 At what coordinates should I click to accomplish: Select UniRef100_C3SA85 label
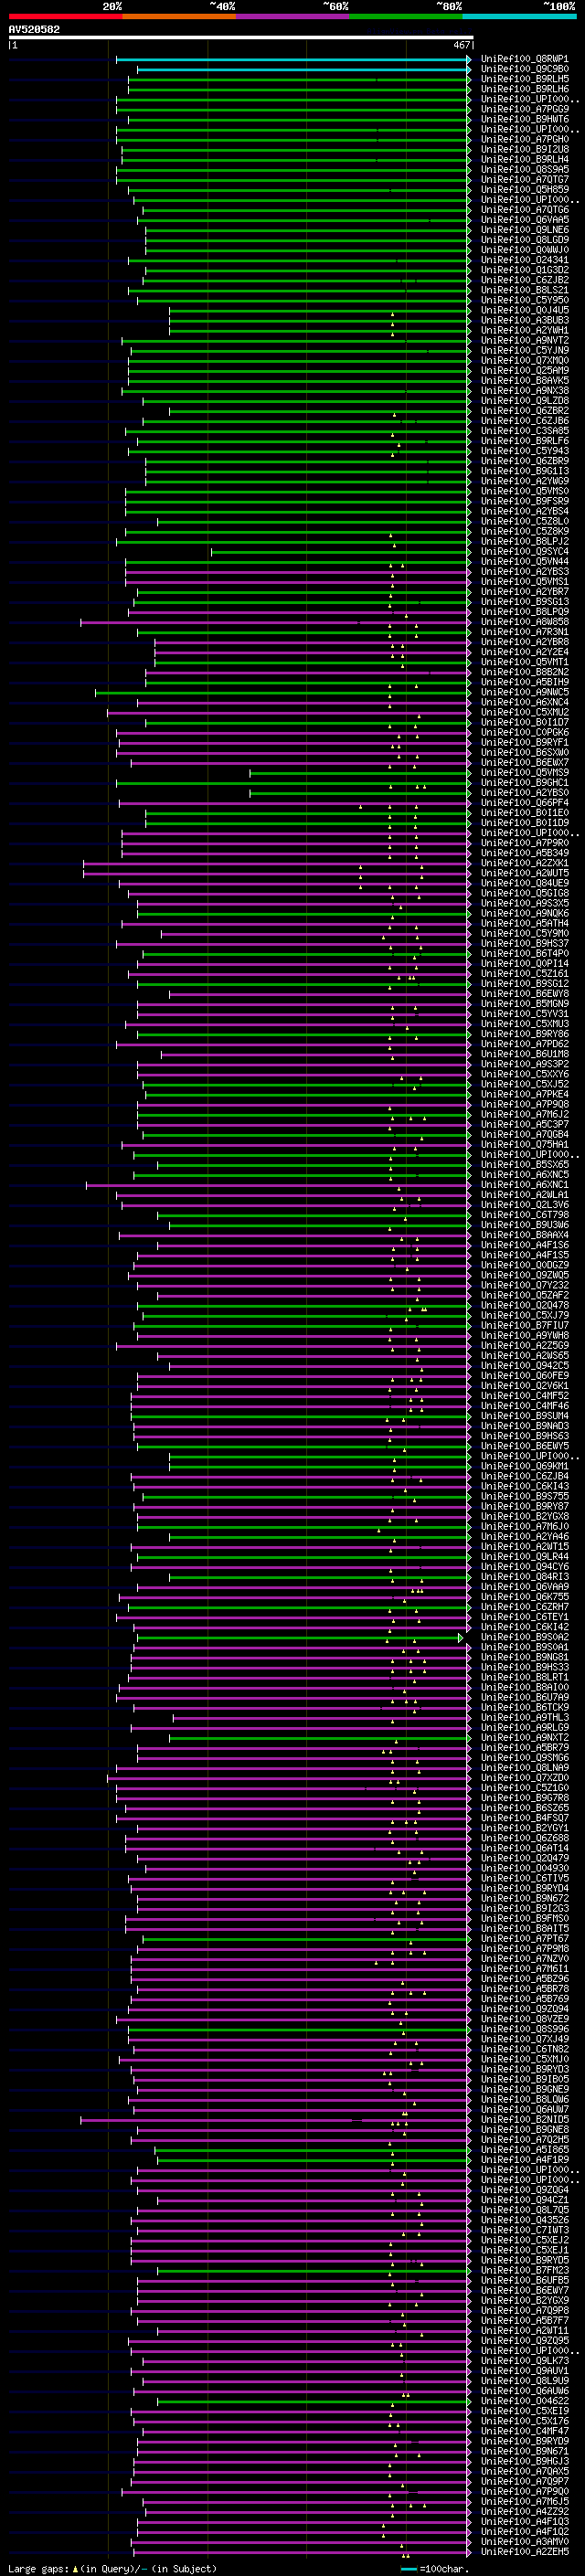pyautogui.click(x=524, y=431)
